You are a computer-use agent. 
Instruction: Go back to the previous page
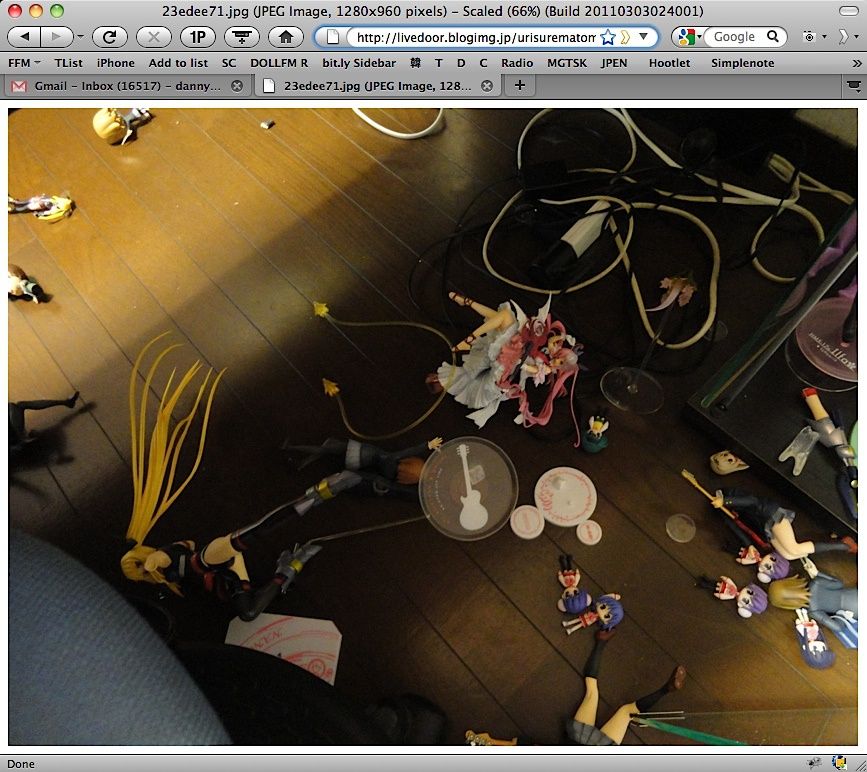click(24, 37)
